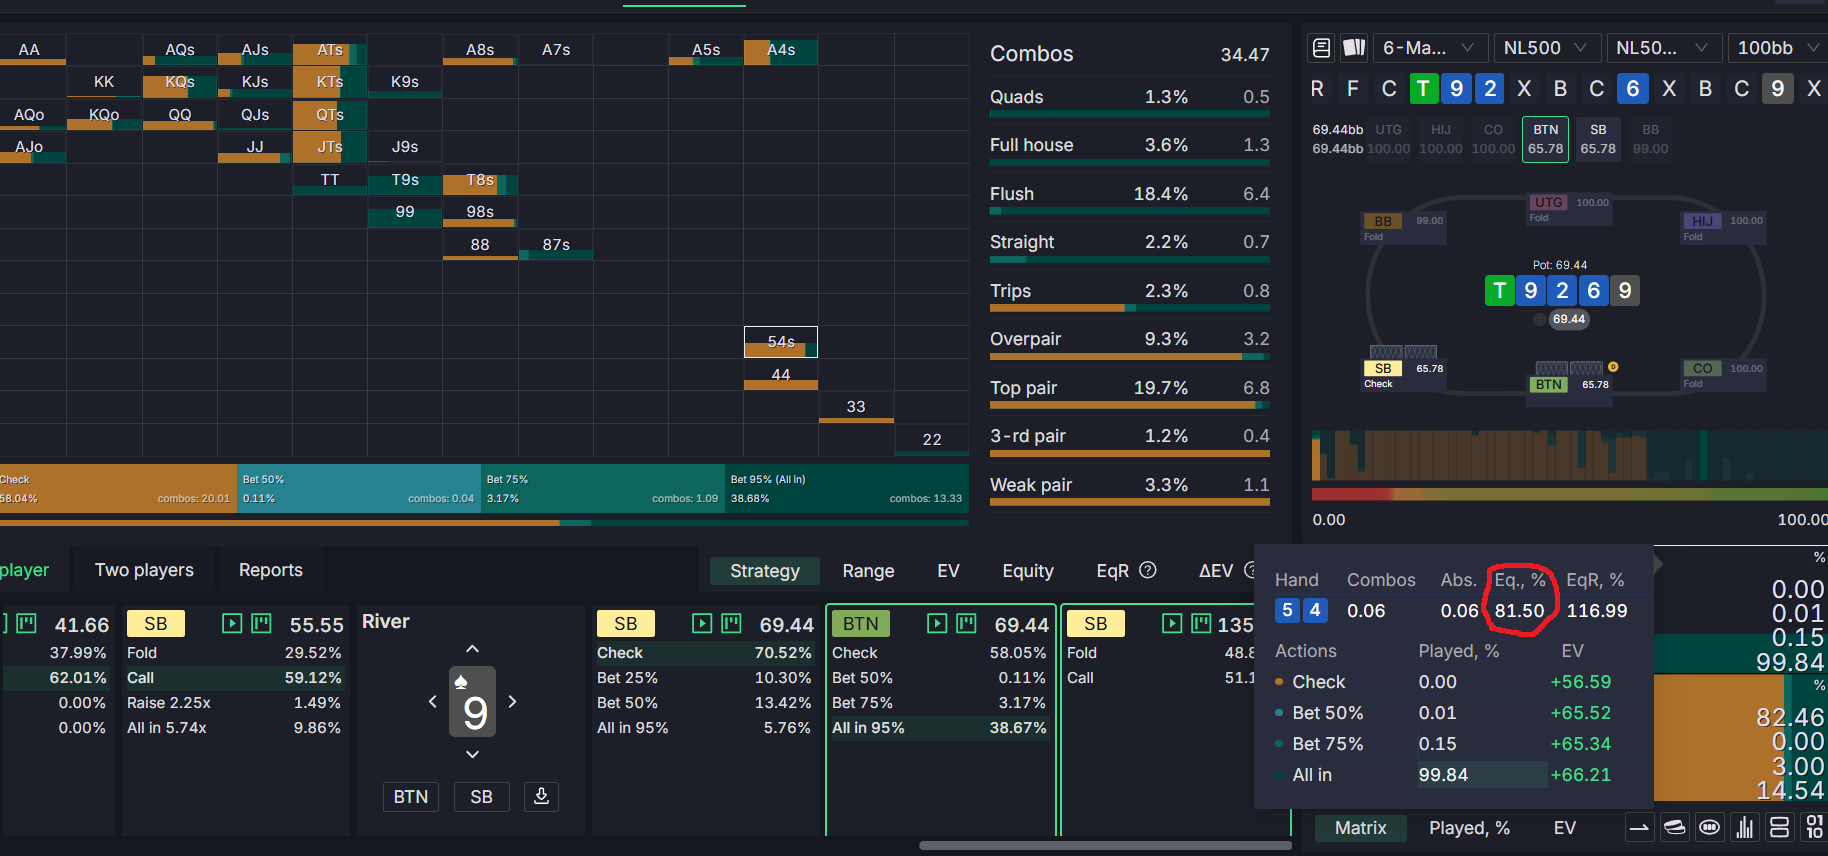Click the binary 01/10 icon
Viewport: 1828px width, 856px height.
[x=1814, y=827]
